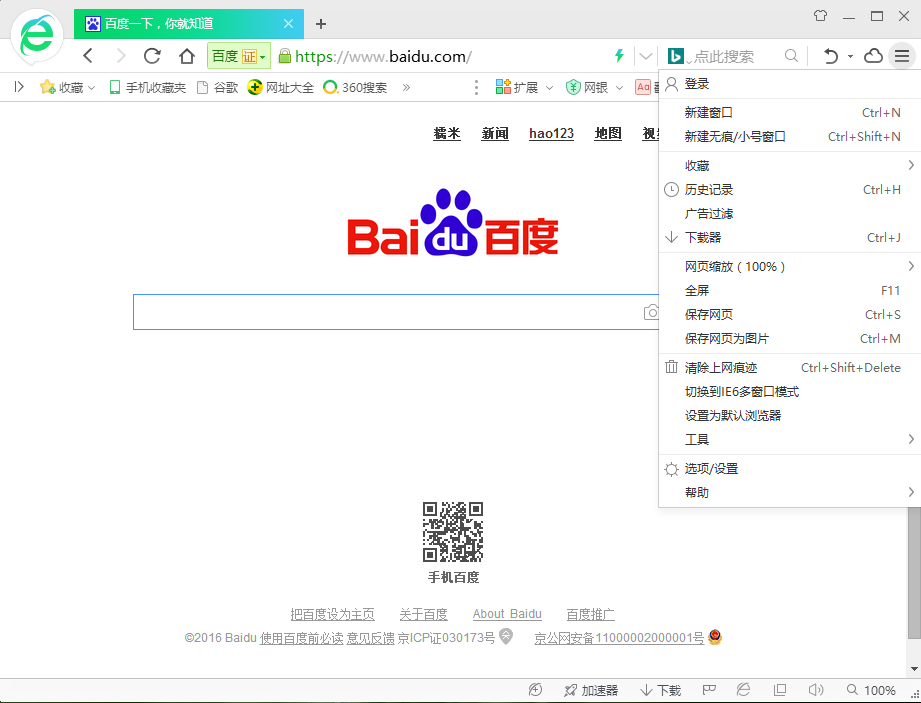921x703 pixels.
Task: Click the forward navigation arrow
Action: tap(120, 56)
